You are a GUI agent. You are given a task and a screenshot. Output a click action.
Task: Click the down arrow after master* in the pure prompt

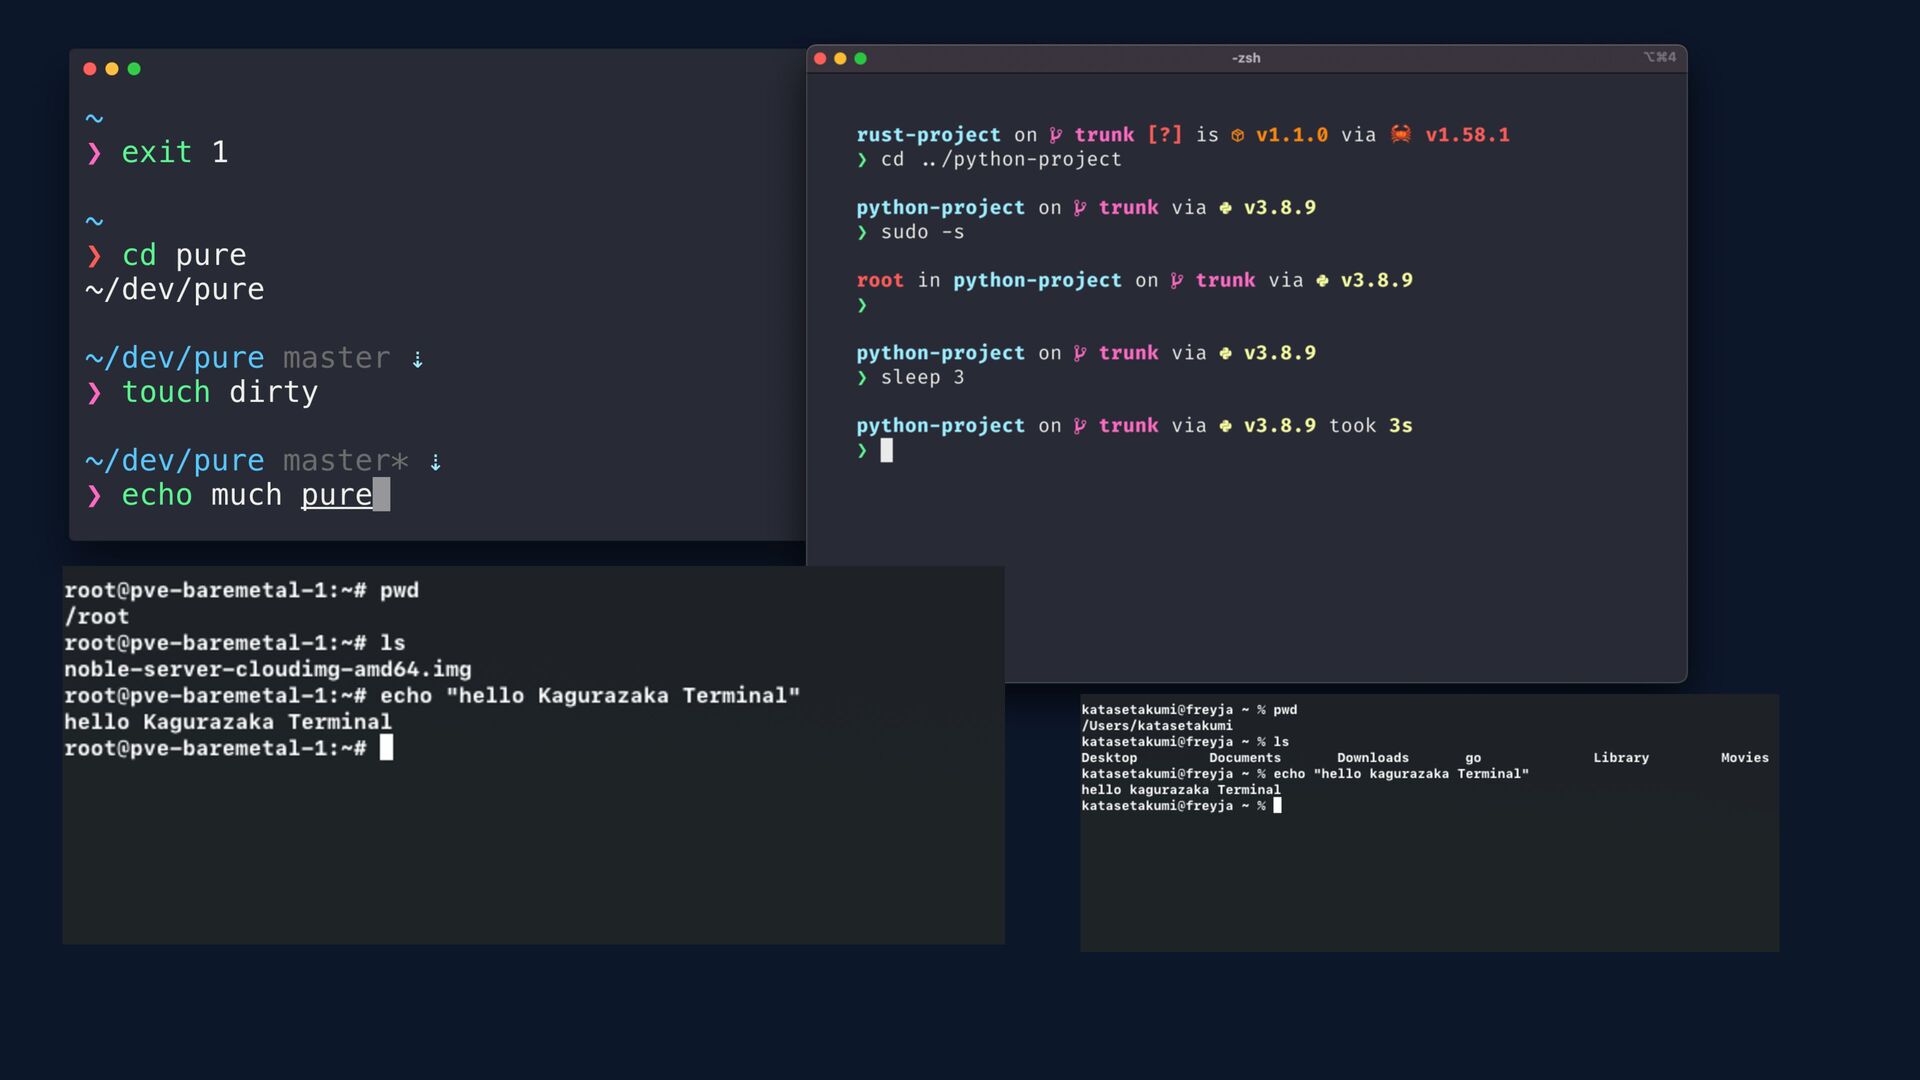pyautogui.click(x=435, y=462)
